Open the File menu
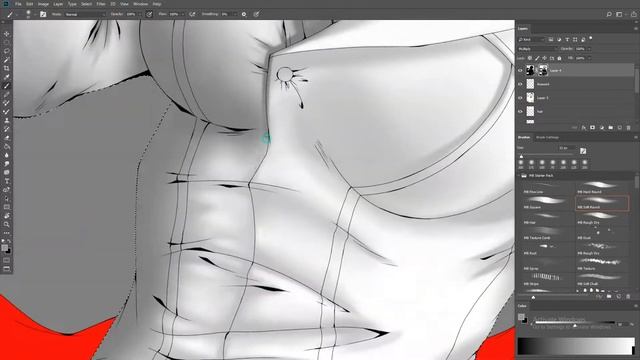The image size is (640, 360). click(18, 4)
